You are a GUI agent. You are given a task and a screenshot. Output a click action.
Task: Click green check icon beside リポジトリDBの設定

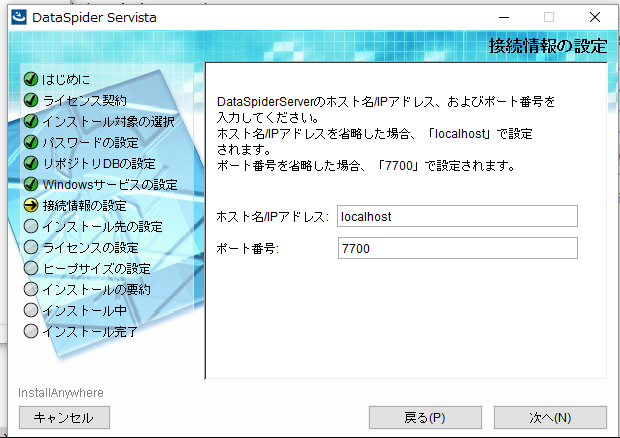click(31, 163)
